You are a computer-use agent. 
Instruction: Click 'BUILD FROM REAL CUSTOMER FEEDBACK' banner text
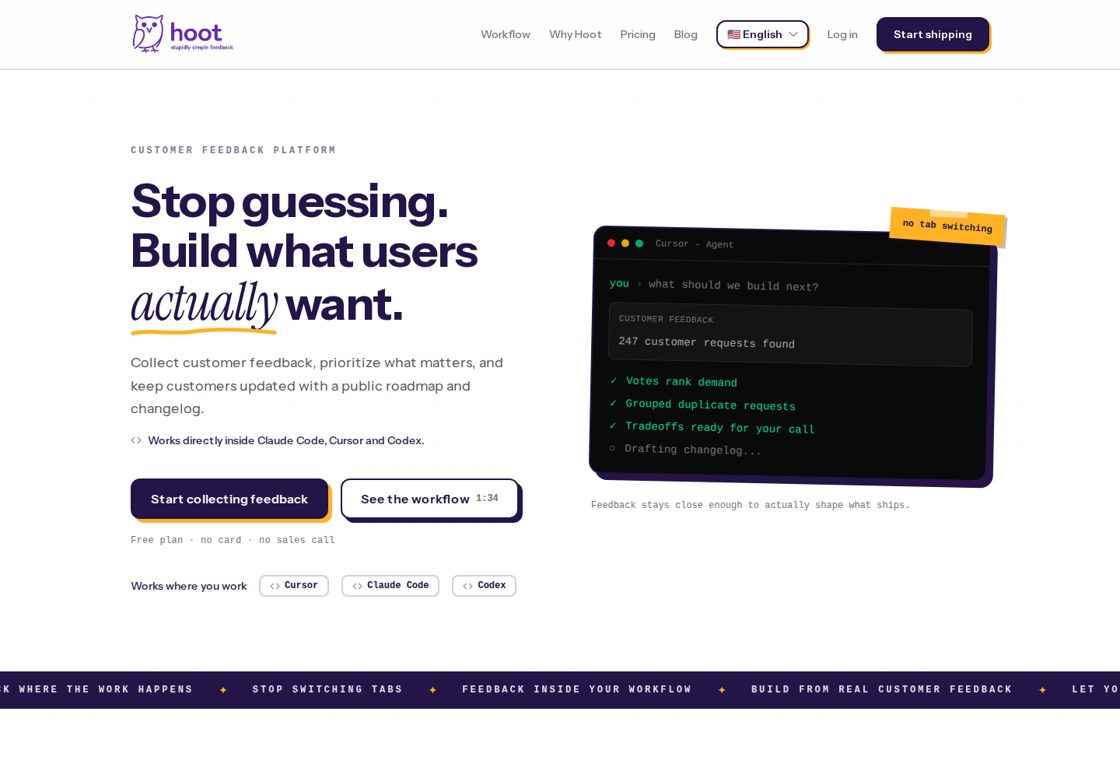click(881, 689)
